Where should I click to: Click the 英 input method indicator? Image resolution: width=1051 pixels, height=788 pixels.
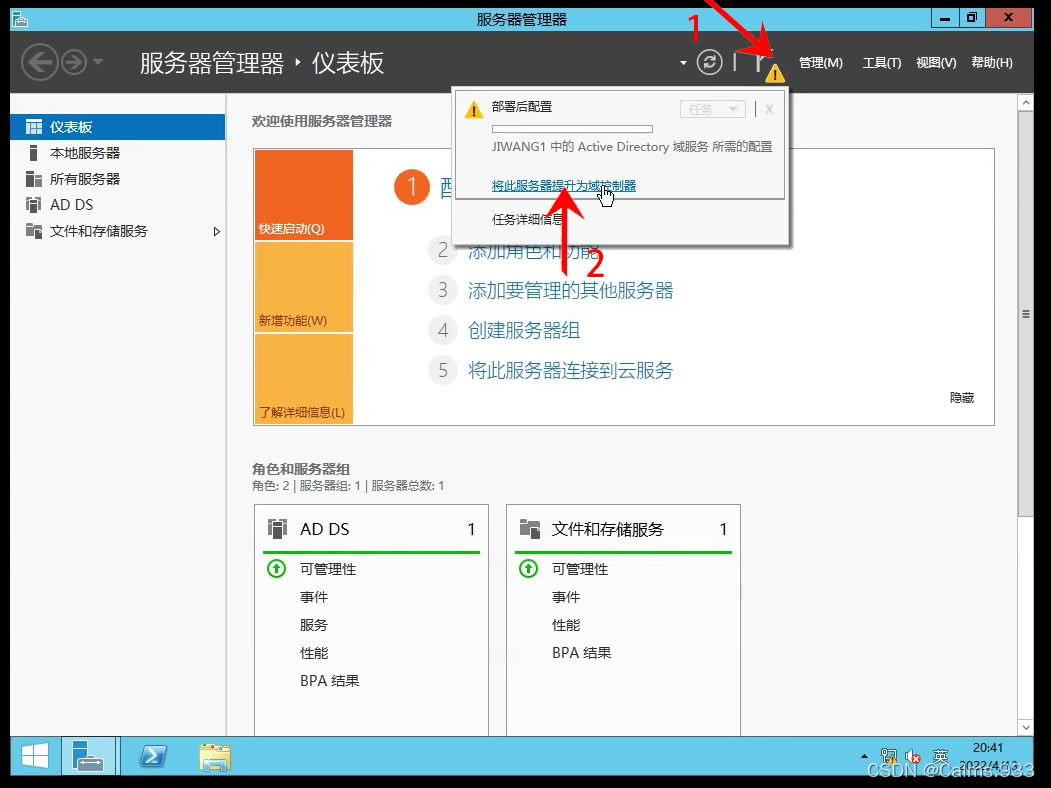coord(940,757)
